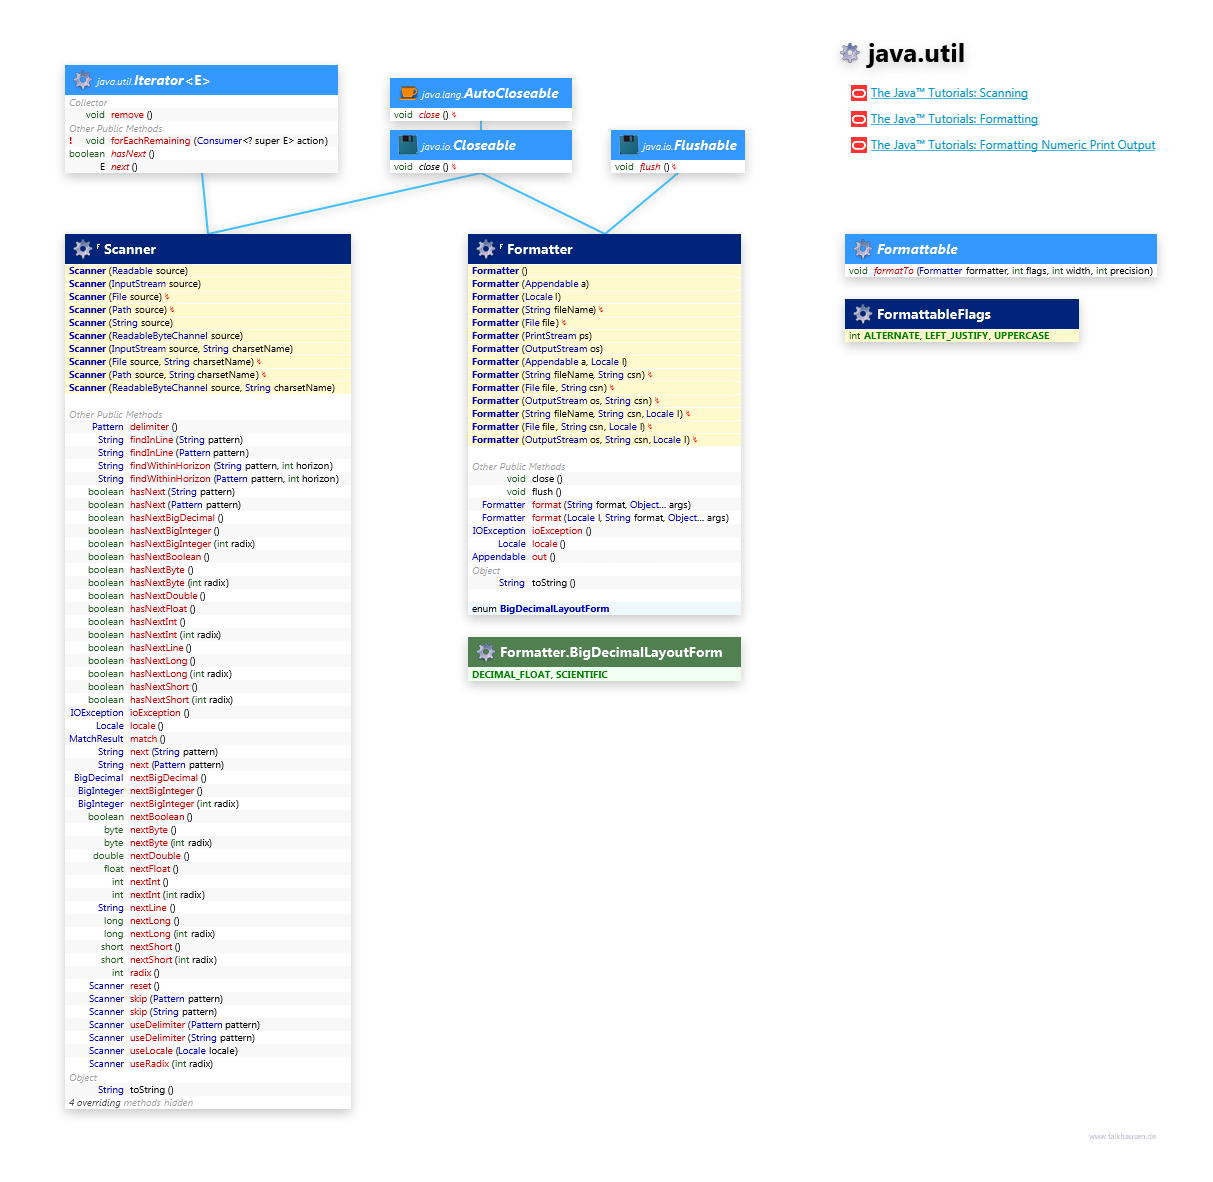Click forEachRemaining method in Iterator
1213x1182 pixels.
tap(219, 141)
